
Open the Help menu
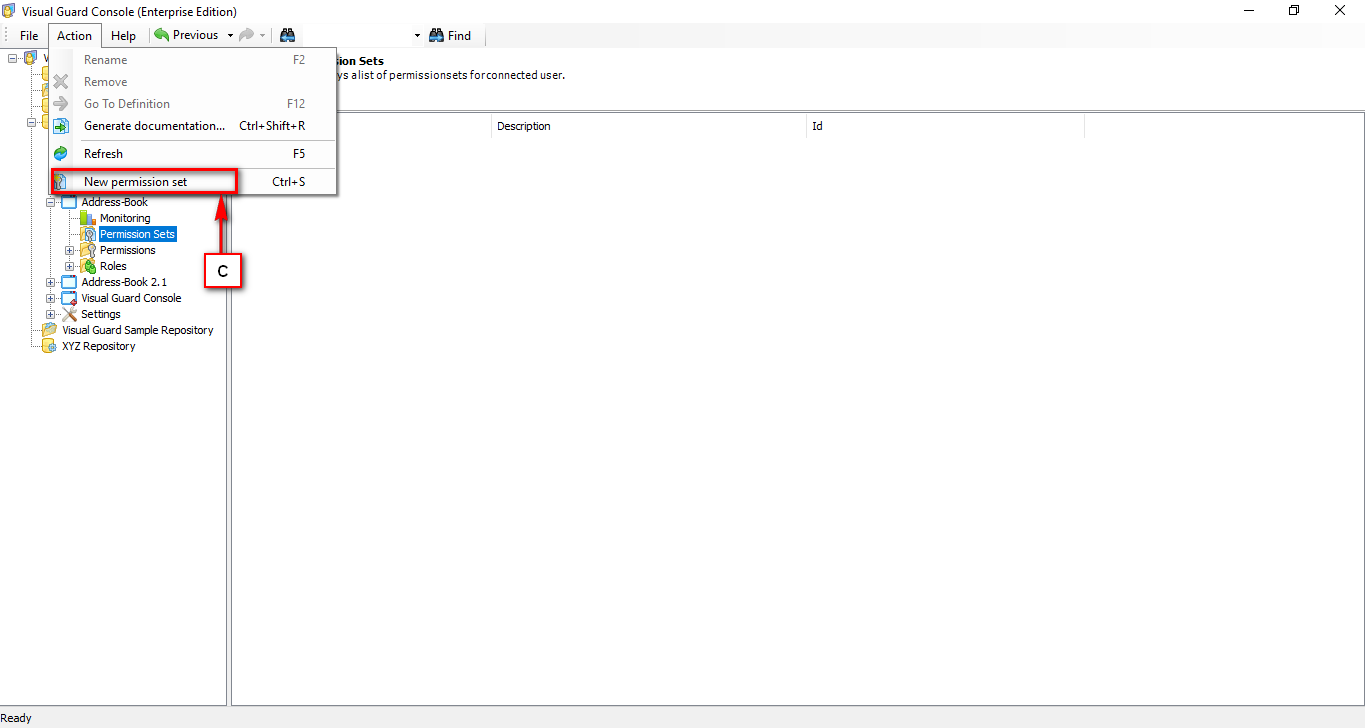[123, 35]
